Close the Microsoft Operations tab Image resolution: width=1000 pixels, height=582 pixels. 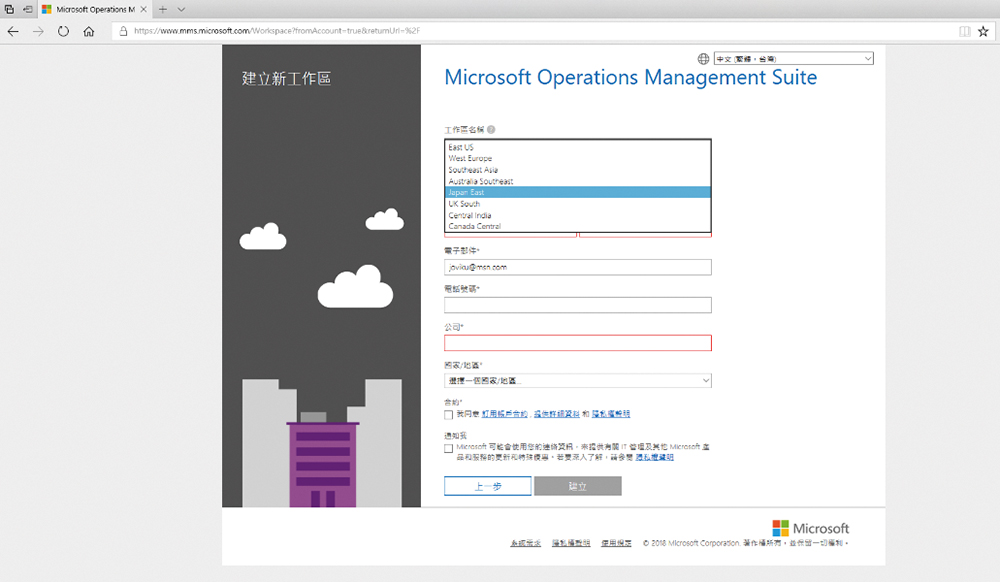[143, 10]
